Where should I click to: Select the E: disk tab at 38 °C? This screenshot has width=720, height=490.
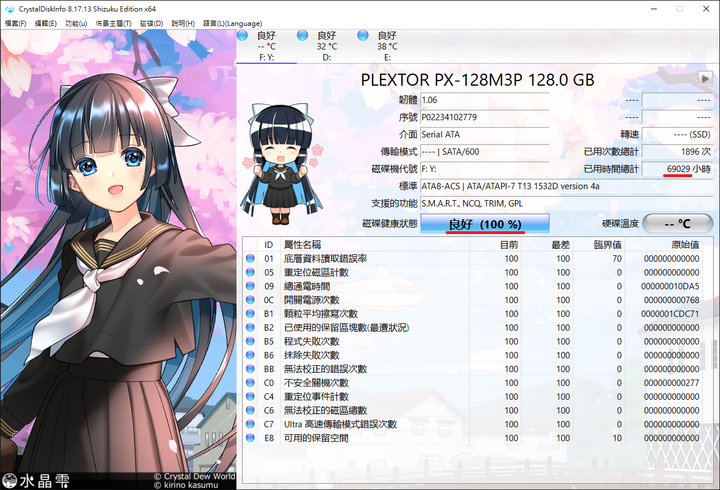[387, 46]
